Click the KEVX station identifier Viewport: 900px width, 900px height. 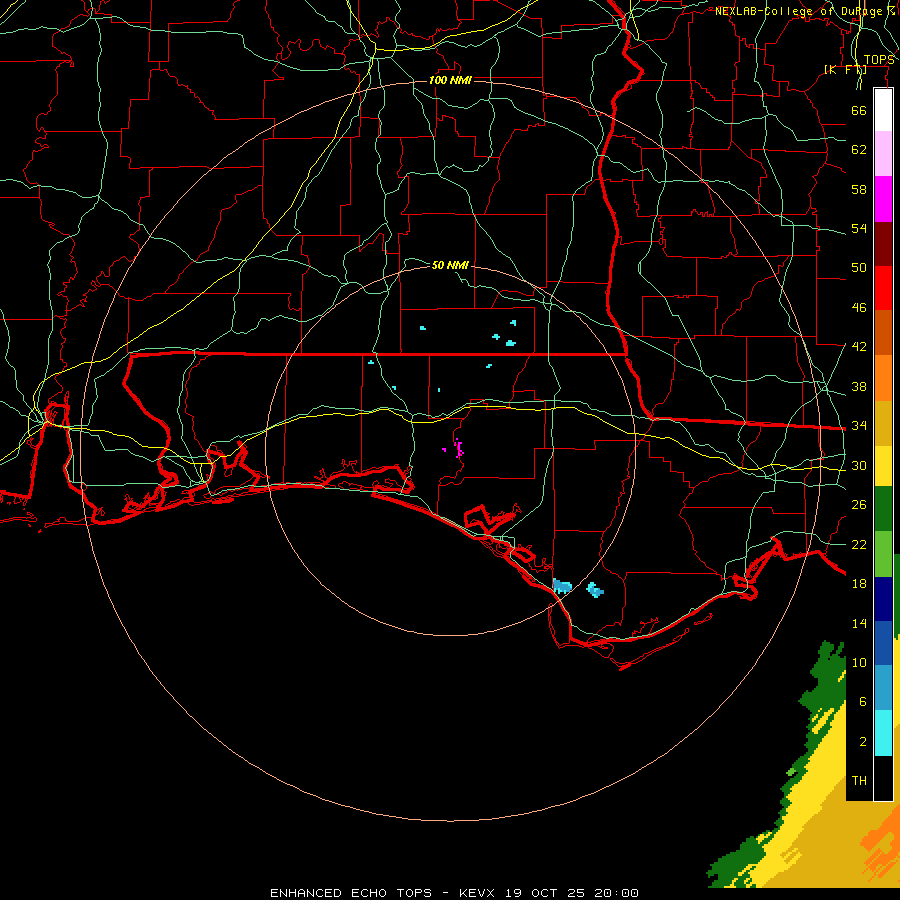pyautogui.click(x=476, y=893)
